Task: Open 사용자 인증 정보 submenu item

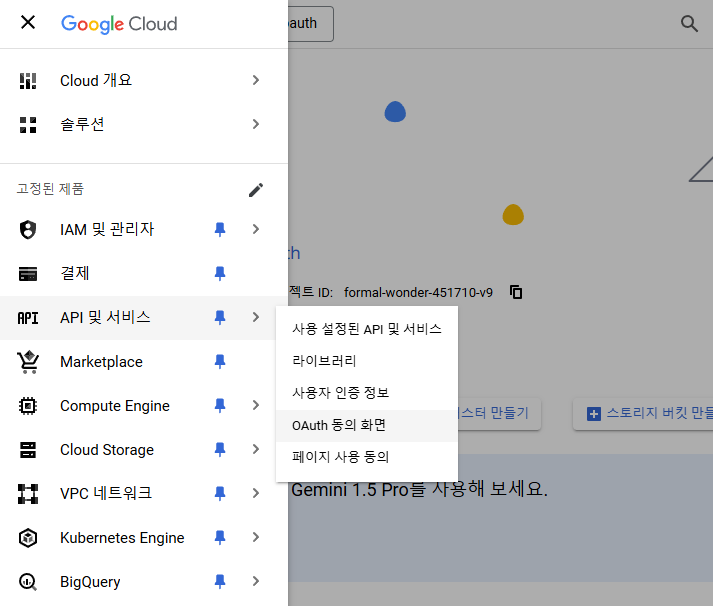Action: pos(367,393)
